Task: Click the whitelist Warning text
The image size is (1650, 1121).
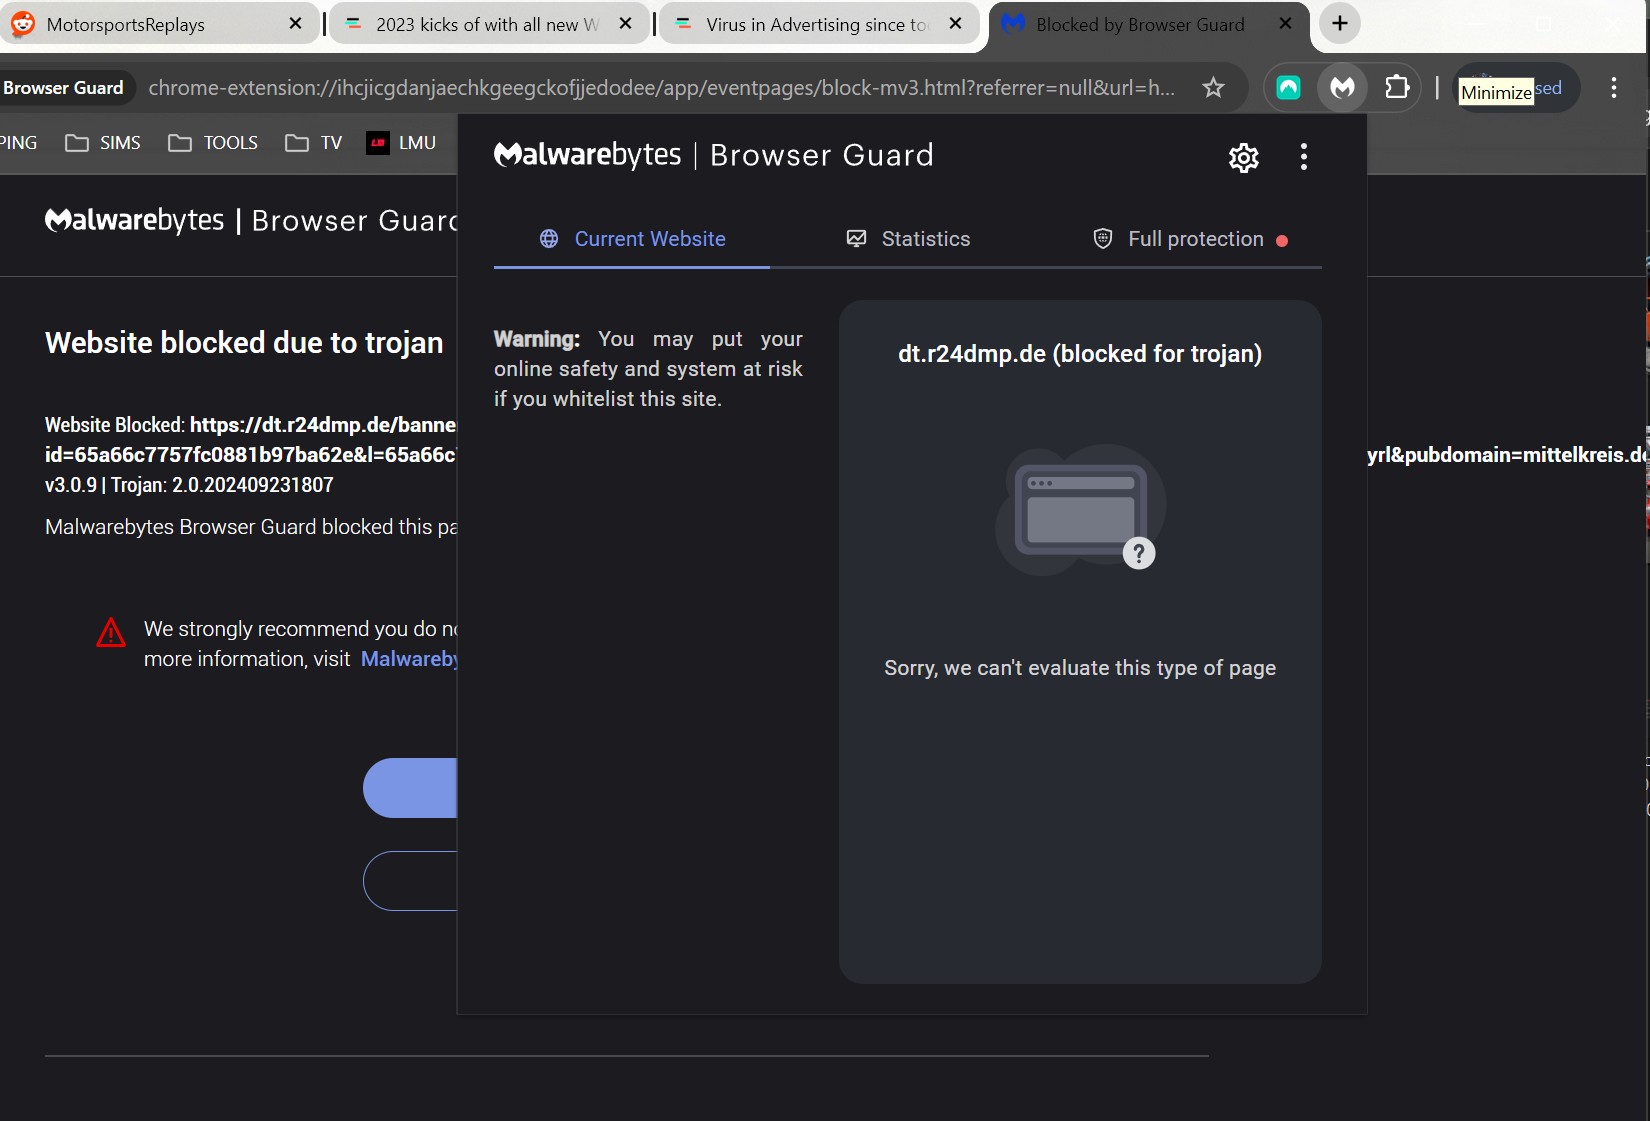Action: 648,369
